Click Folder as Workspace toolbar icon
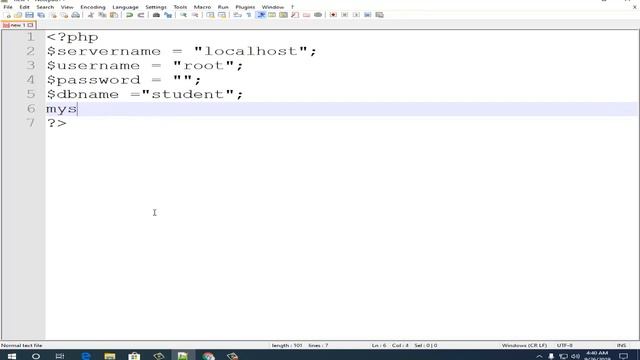640x360 pixels. pos(306,15)
